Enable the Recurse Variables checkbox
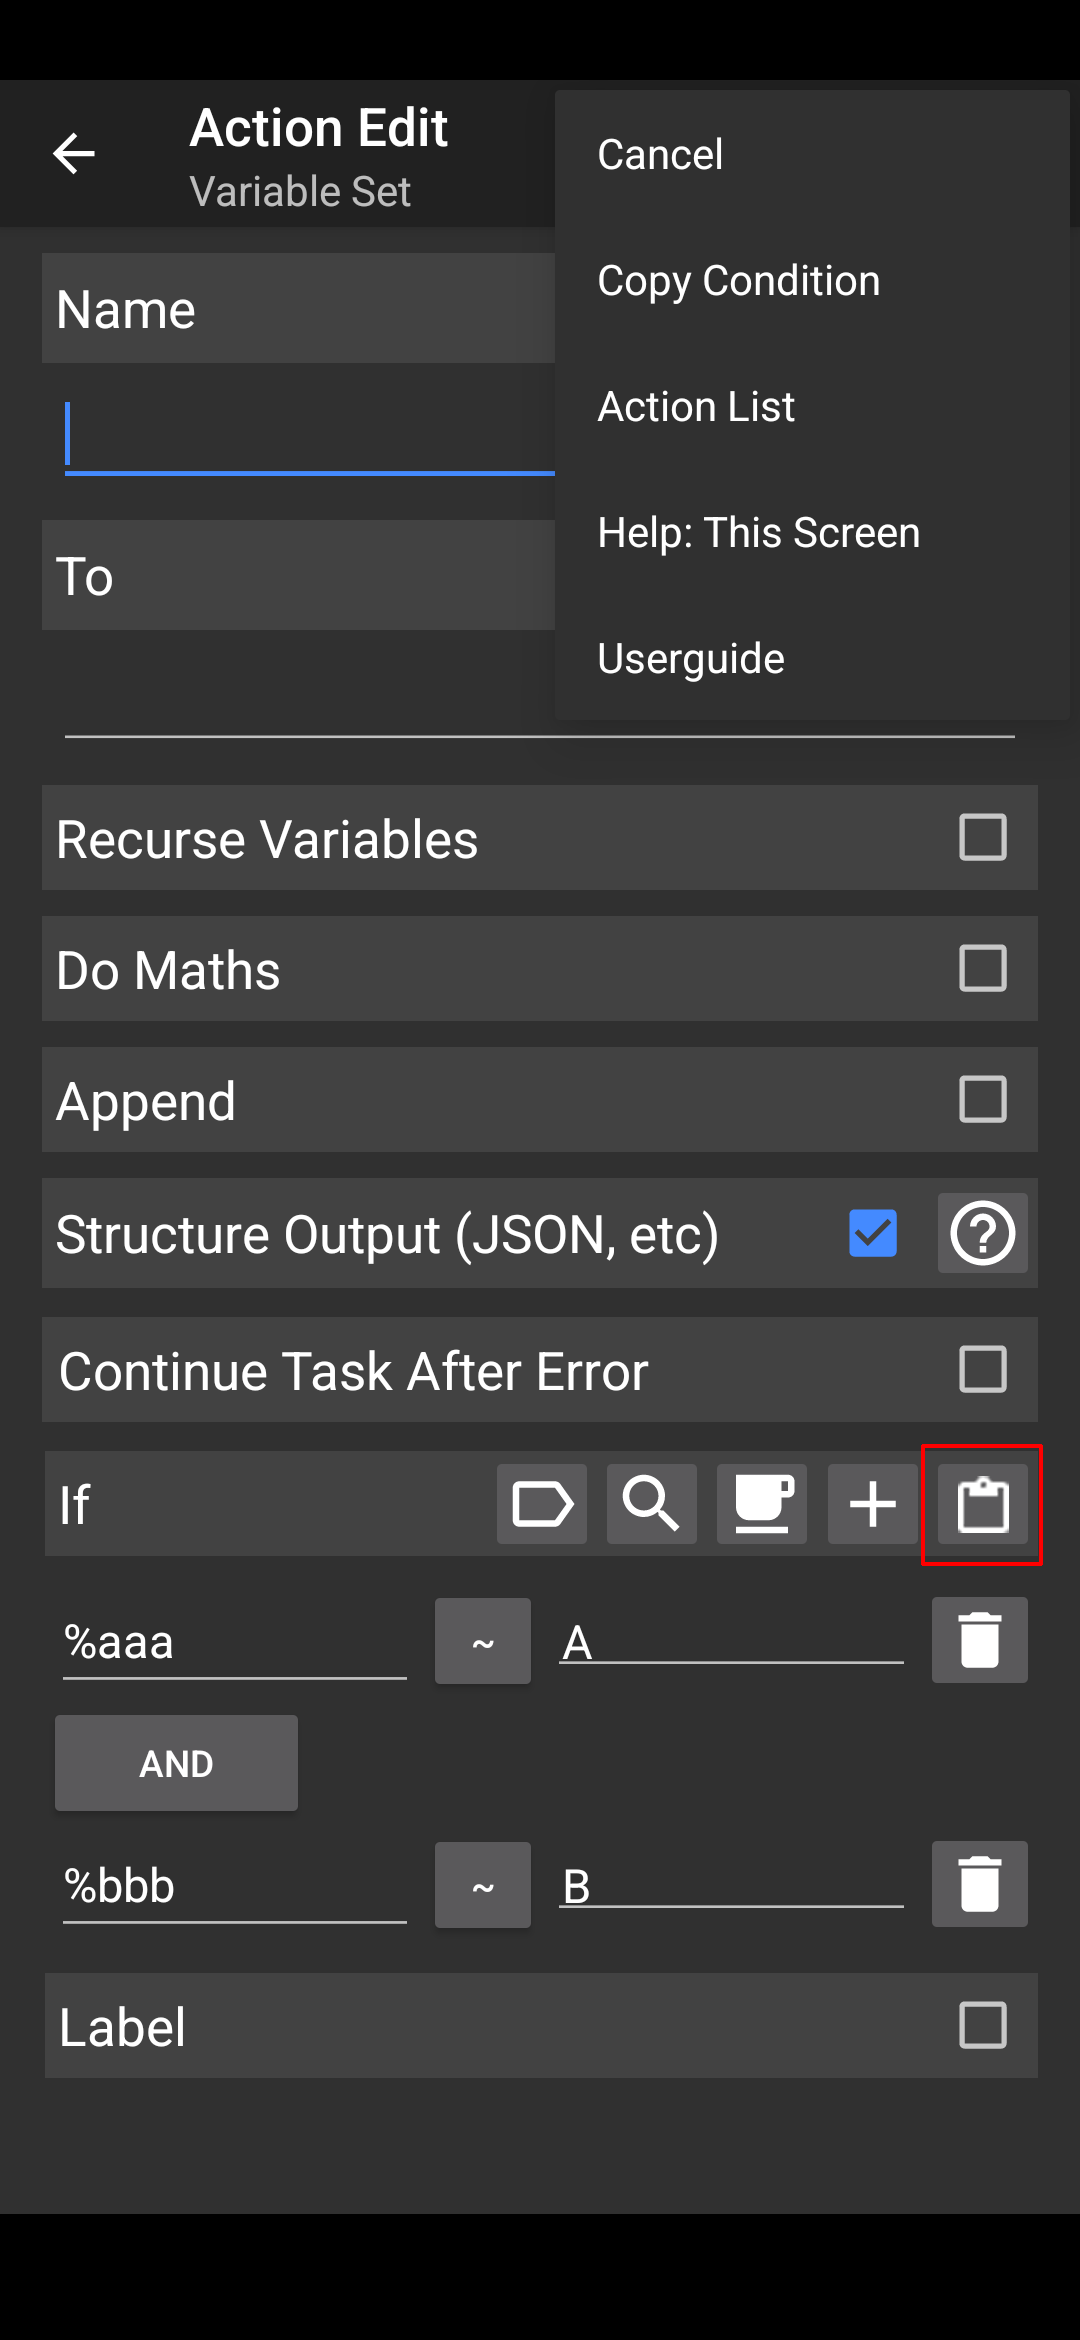The height and width of the screenshot is (2340, 1080). pos(982,838)
